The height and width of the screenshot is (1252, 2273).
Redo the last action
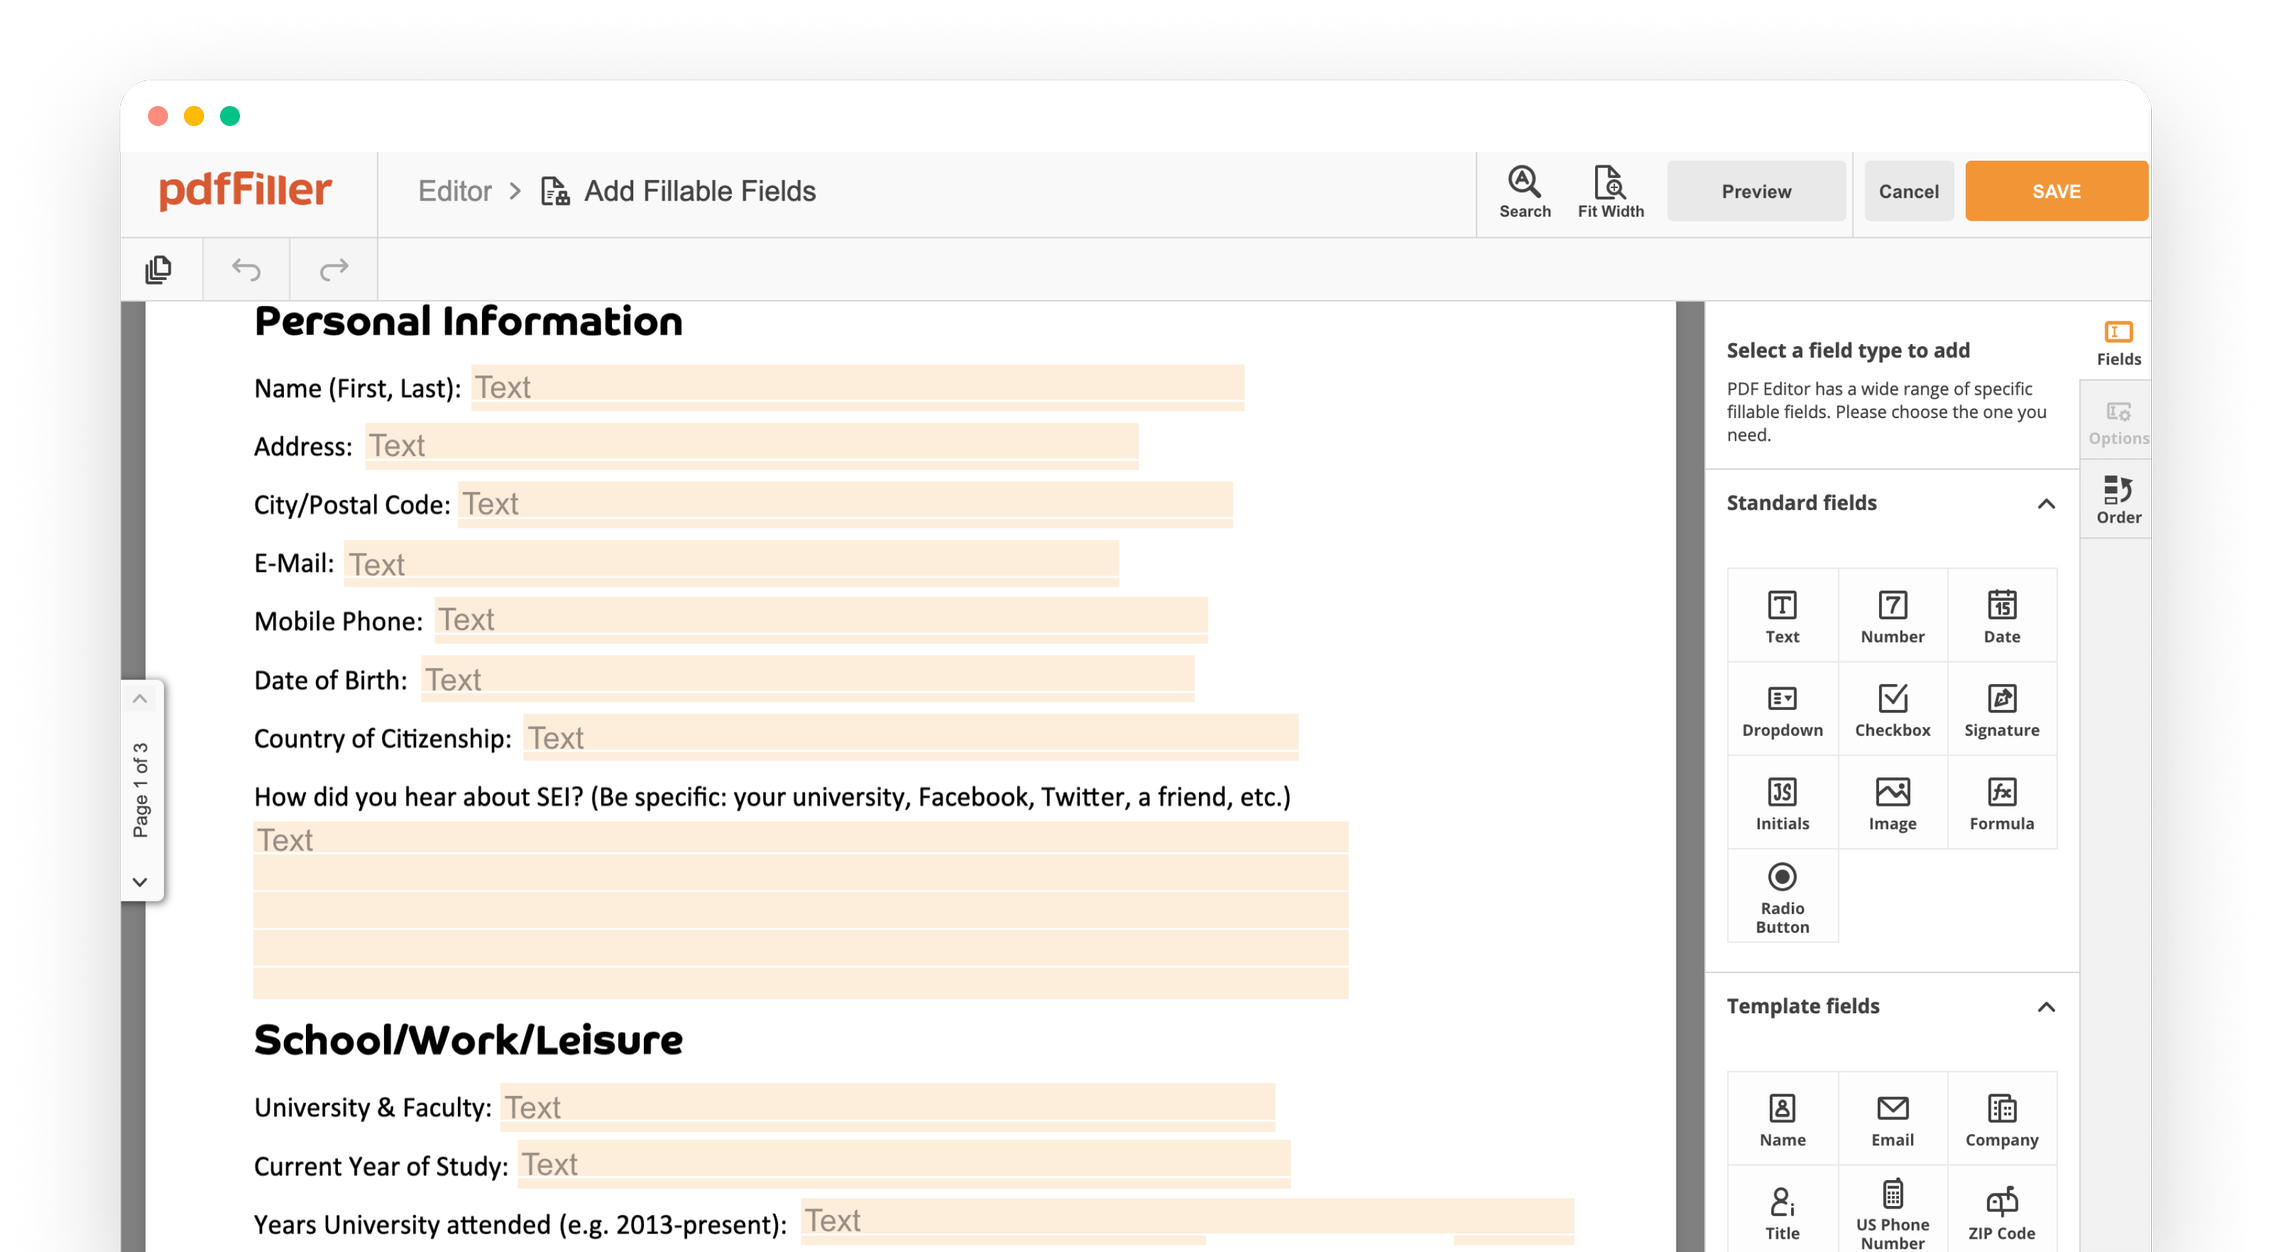coord(333,269)
